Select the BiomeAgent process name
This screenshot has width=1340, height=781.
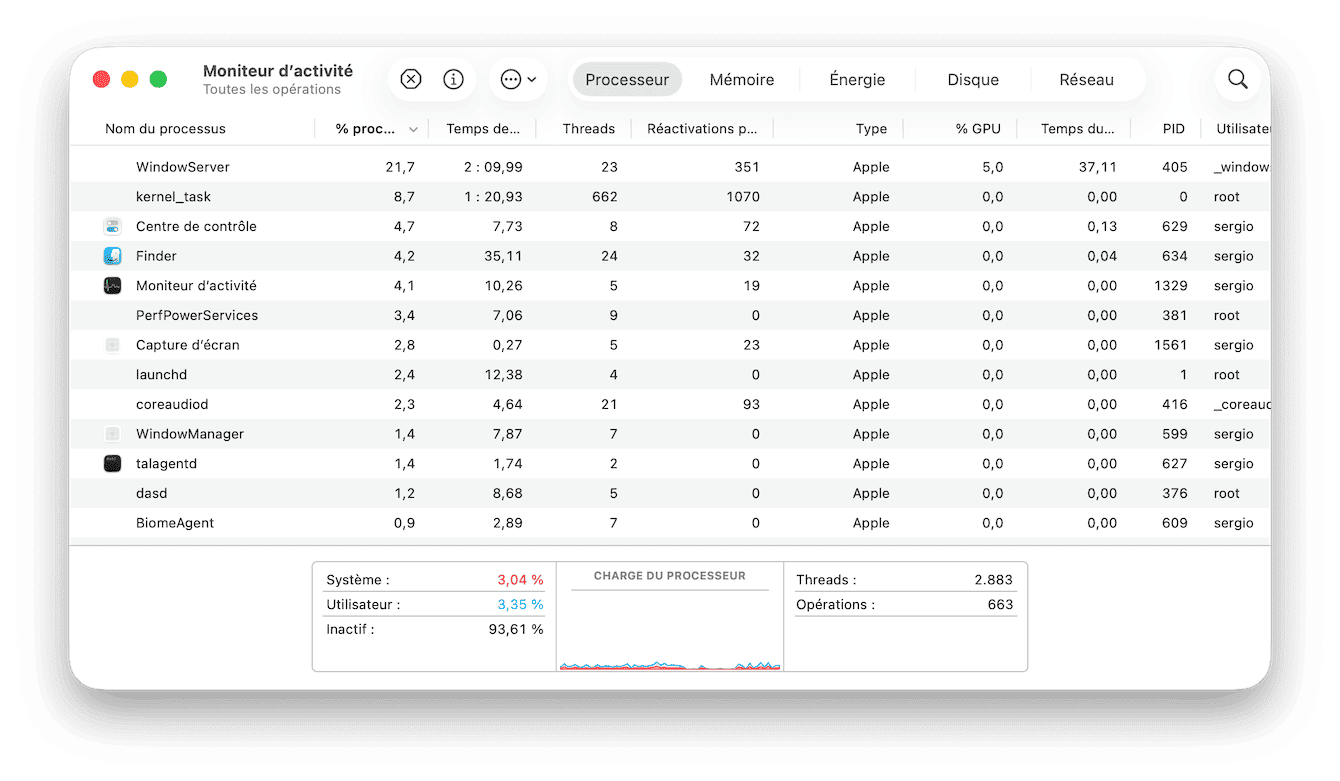pyautogui.click(x=175, y=523)
